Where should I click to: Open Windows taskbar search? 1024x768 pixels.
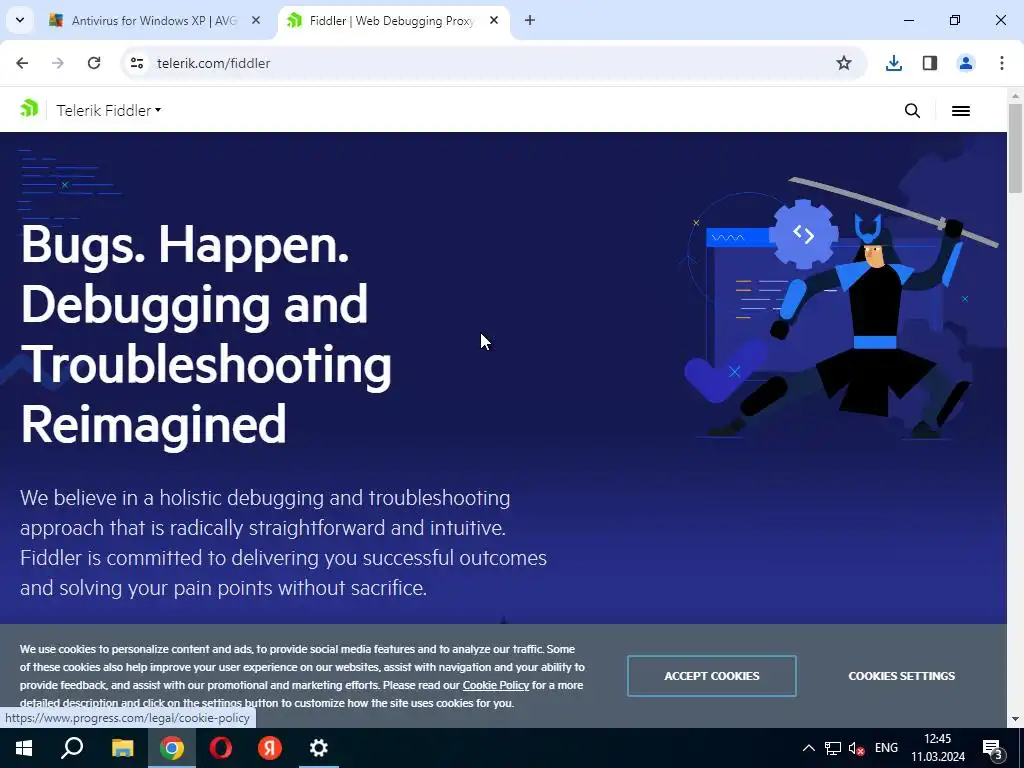pos(72,748)
